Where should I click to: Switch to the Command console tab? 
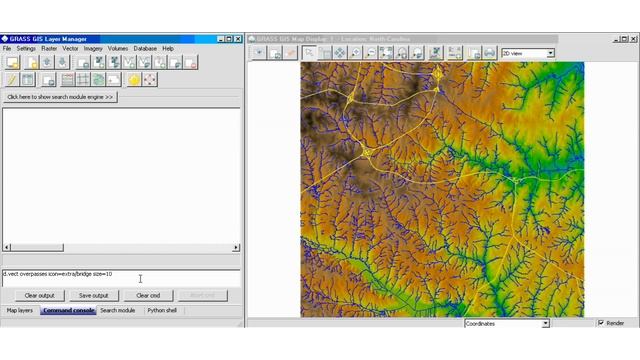pyautogui.click(x=68, y=310)
